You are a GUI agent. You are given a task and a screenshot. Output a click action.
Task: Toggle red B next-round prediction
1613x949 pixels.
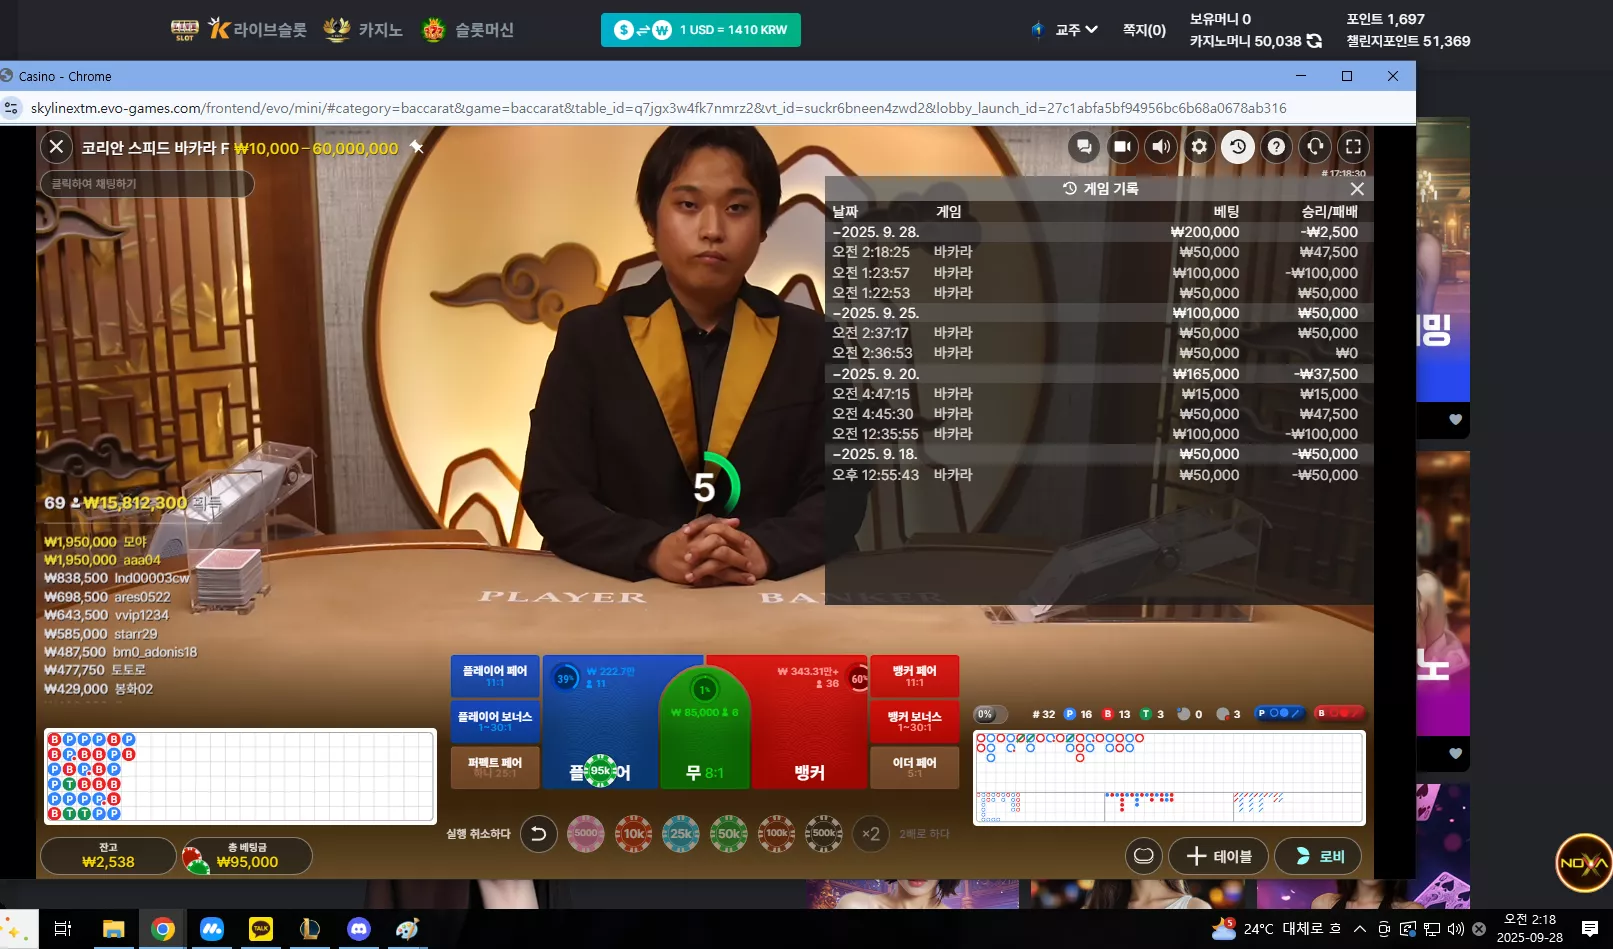[x=1340, y=713]
